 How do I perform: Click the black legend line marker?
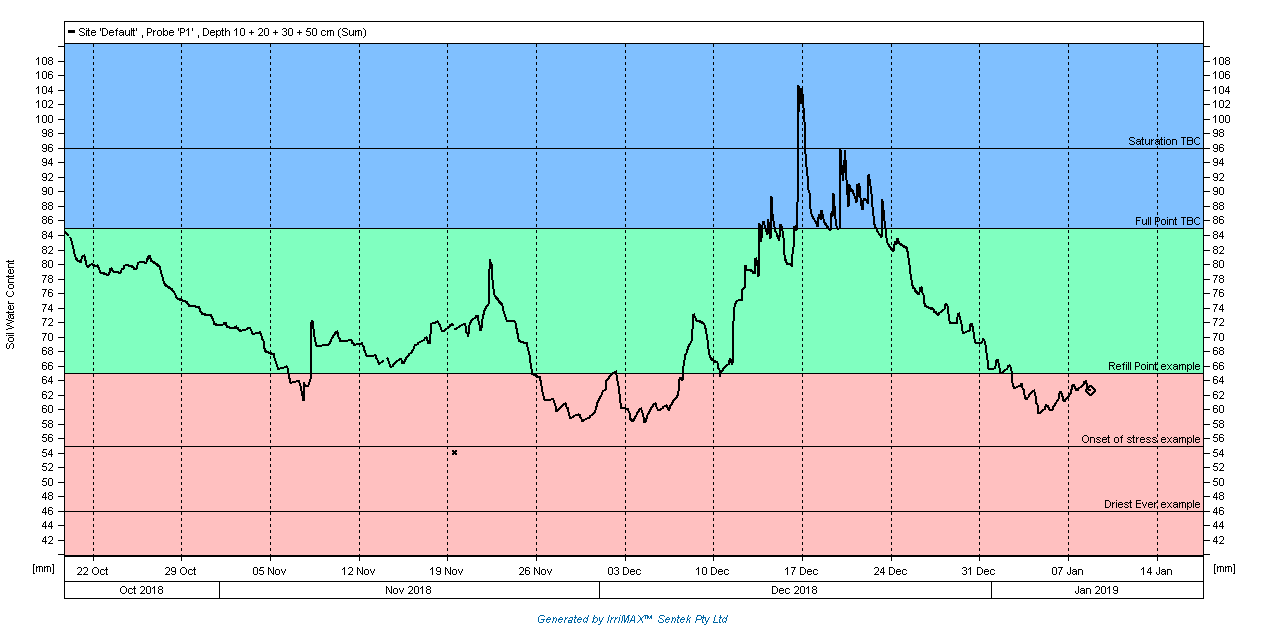70,32
